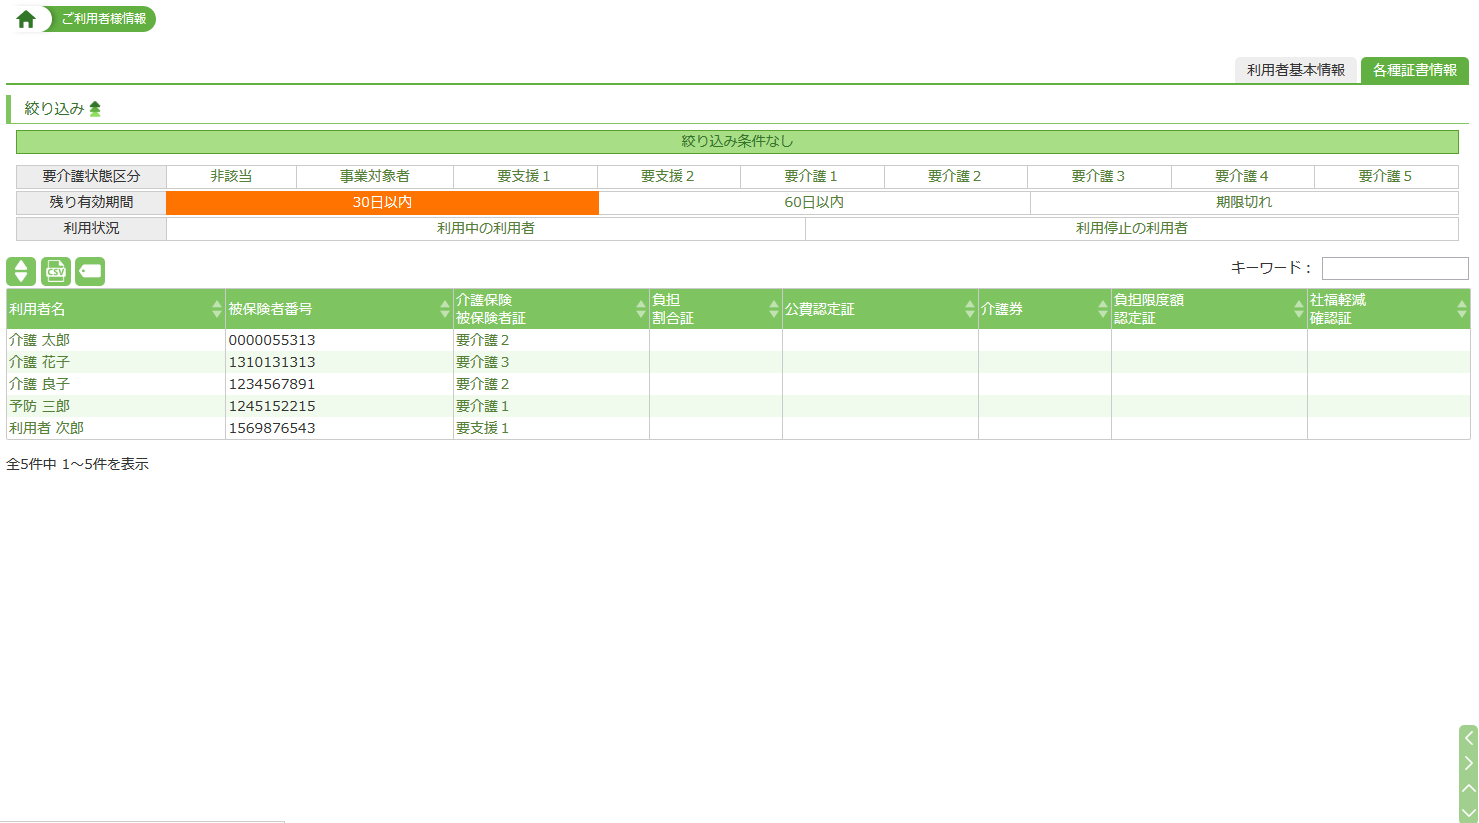
Task: Click the home icon in the breadcrumb
Action: (26, 19)
